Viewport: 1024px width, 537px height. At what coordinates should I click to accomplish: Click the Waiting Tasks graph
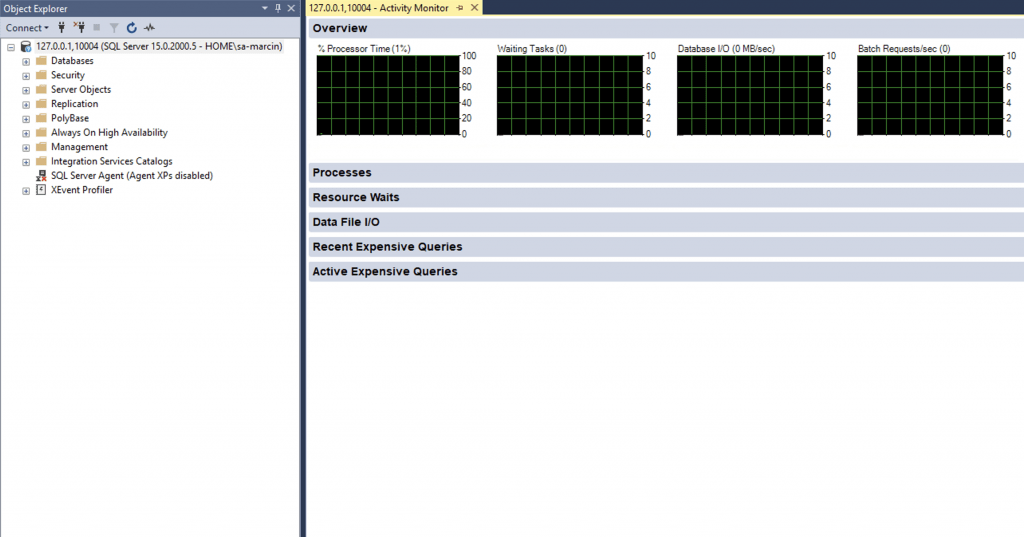569,95
